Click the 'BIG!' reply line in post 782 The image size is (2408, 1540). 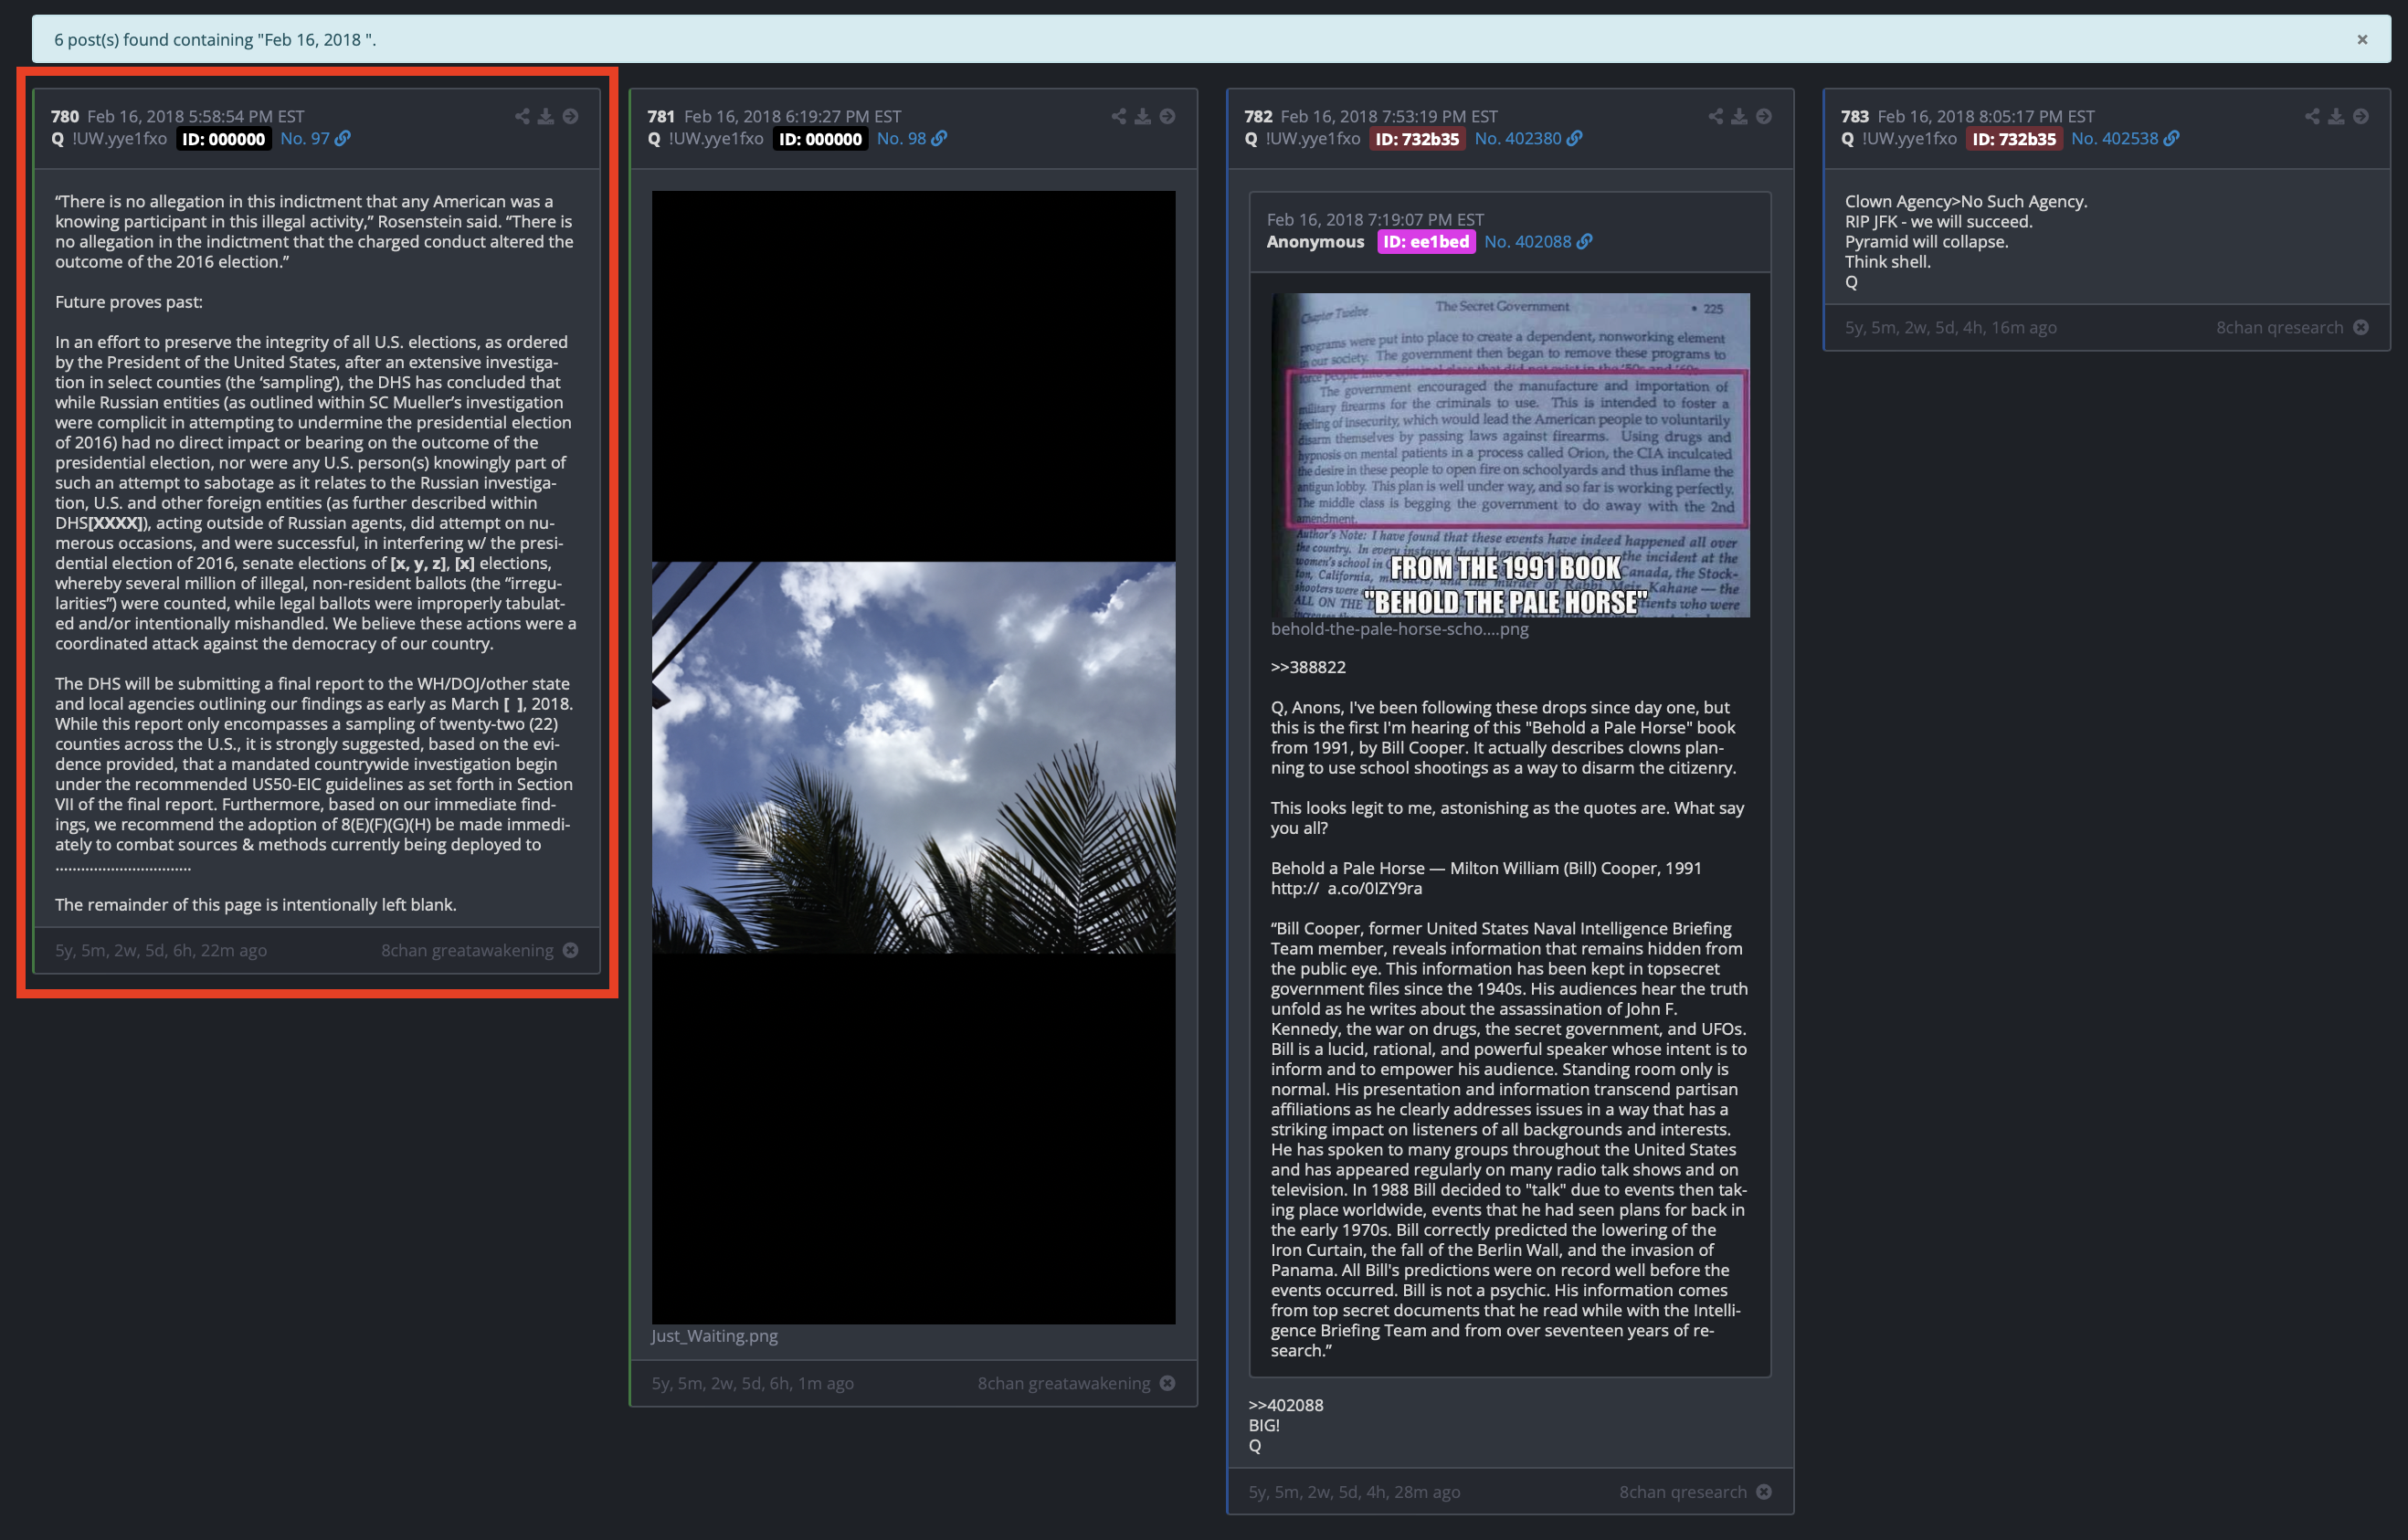coord(1264,1425)
